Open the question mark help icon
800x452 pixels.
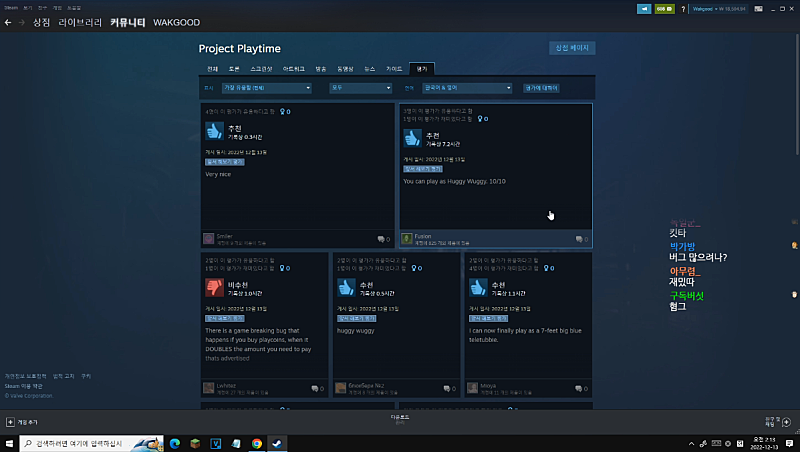(683, 9)
